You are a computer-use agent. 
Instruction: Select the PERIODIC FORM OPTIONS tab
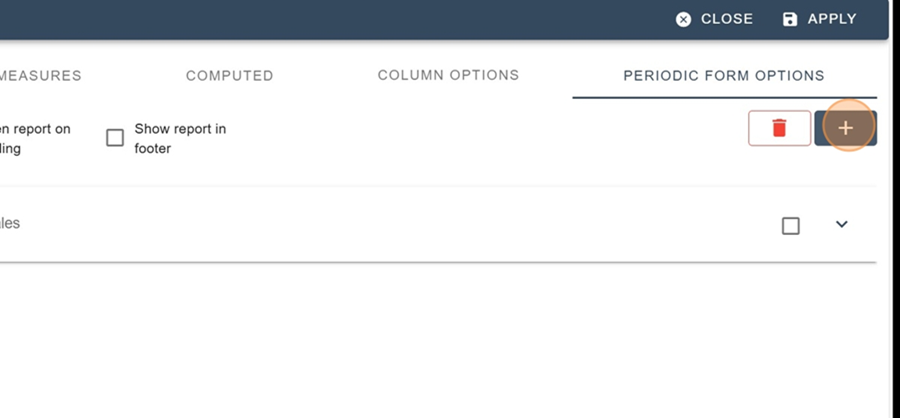724,75
